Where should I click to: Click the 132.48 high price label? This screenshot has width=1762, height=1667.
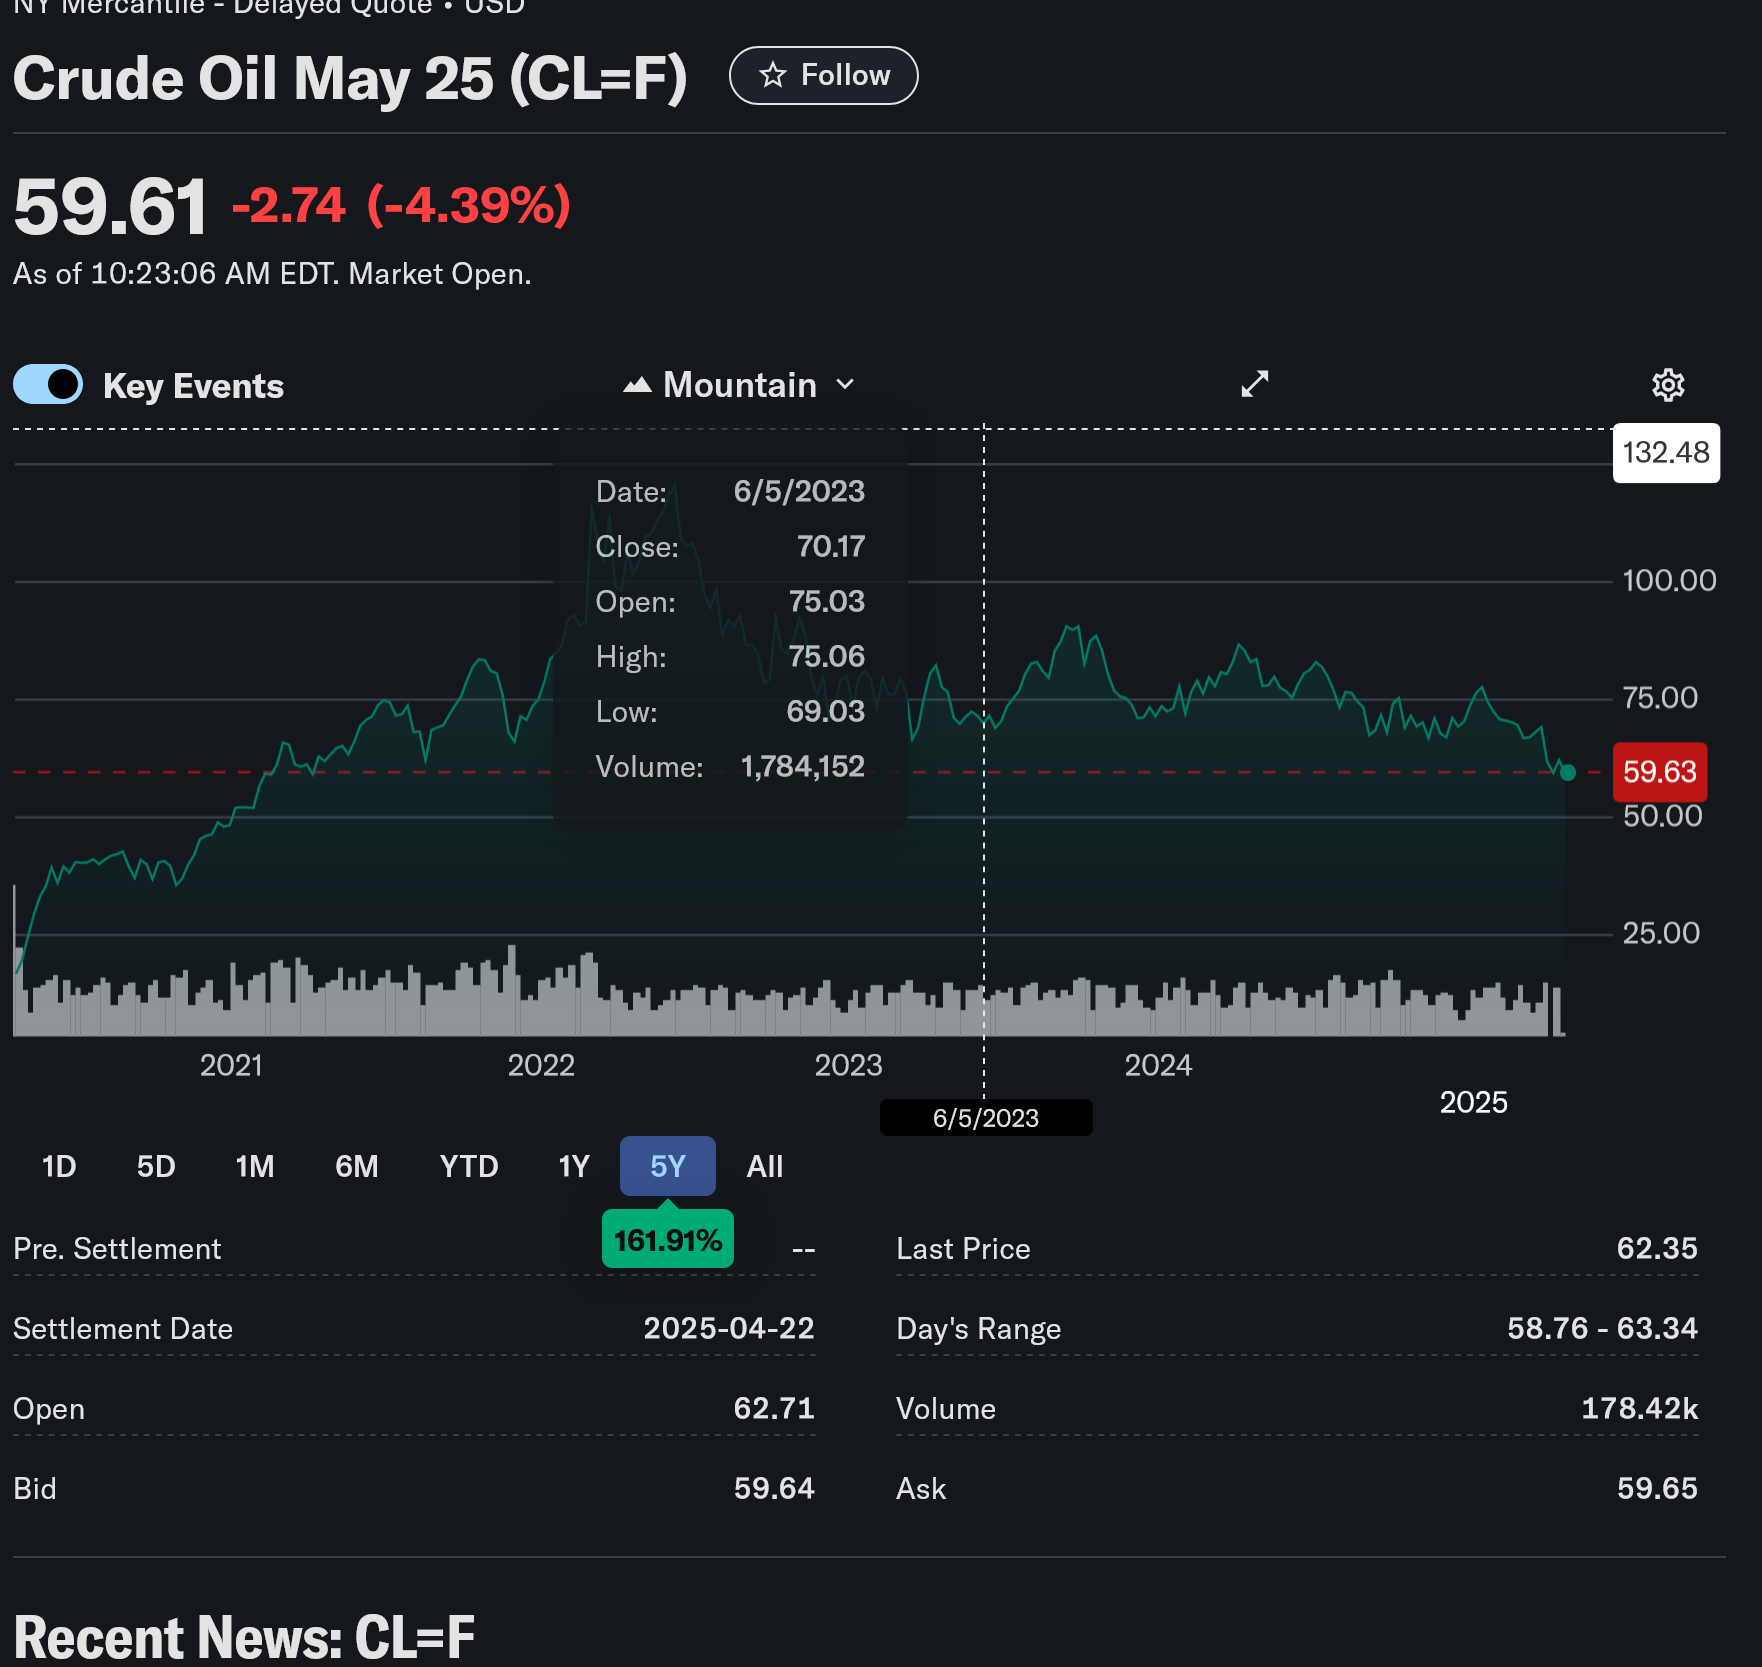click(1666, 453)
